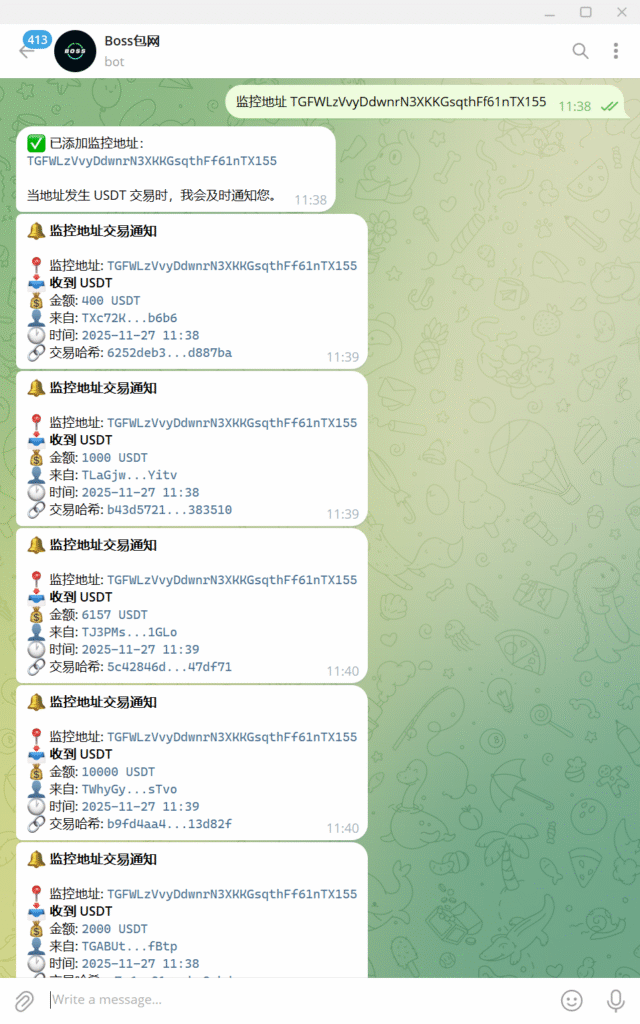Open sender address TGABUt...fBtp

click(x=129, y=946)
